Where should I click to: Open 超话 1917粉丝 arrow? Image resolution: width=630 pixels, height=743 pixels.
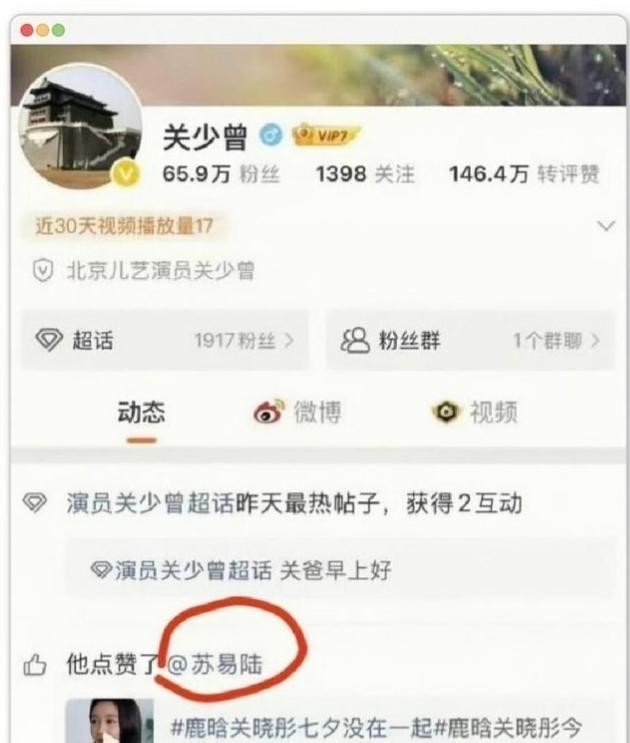click(x=288, y=340)
